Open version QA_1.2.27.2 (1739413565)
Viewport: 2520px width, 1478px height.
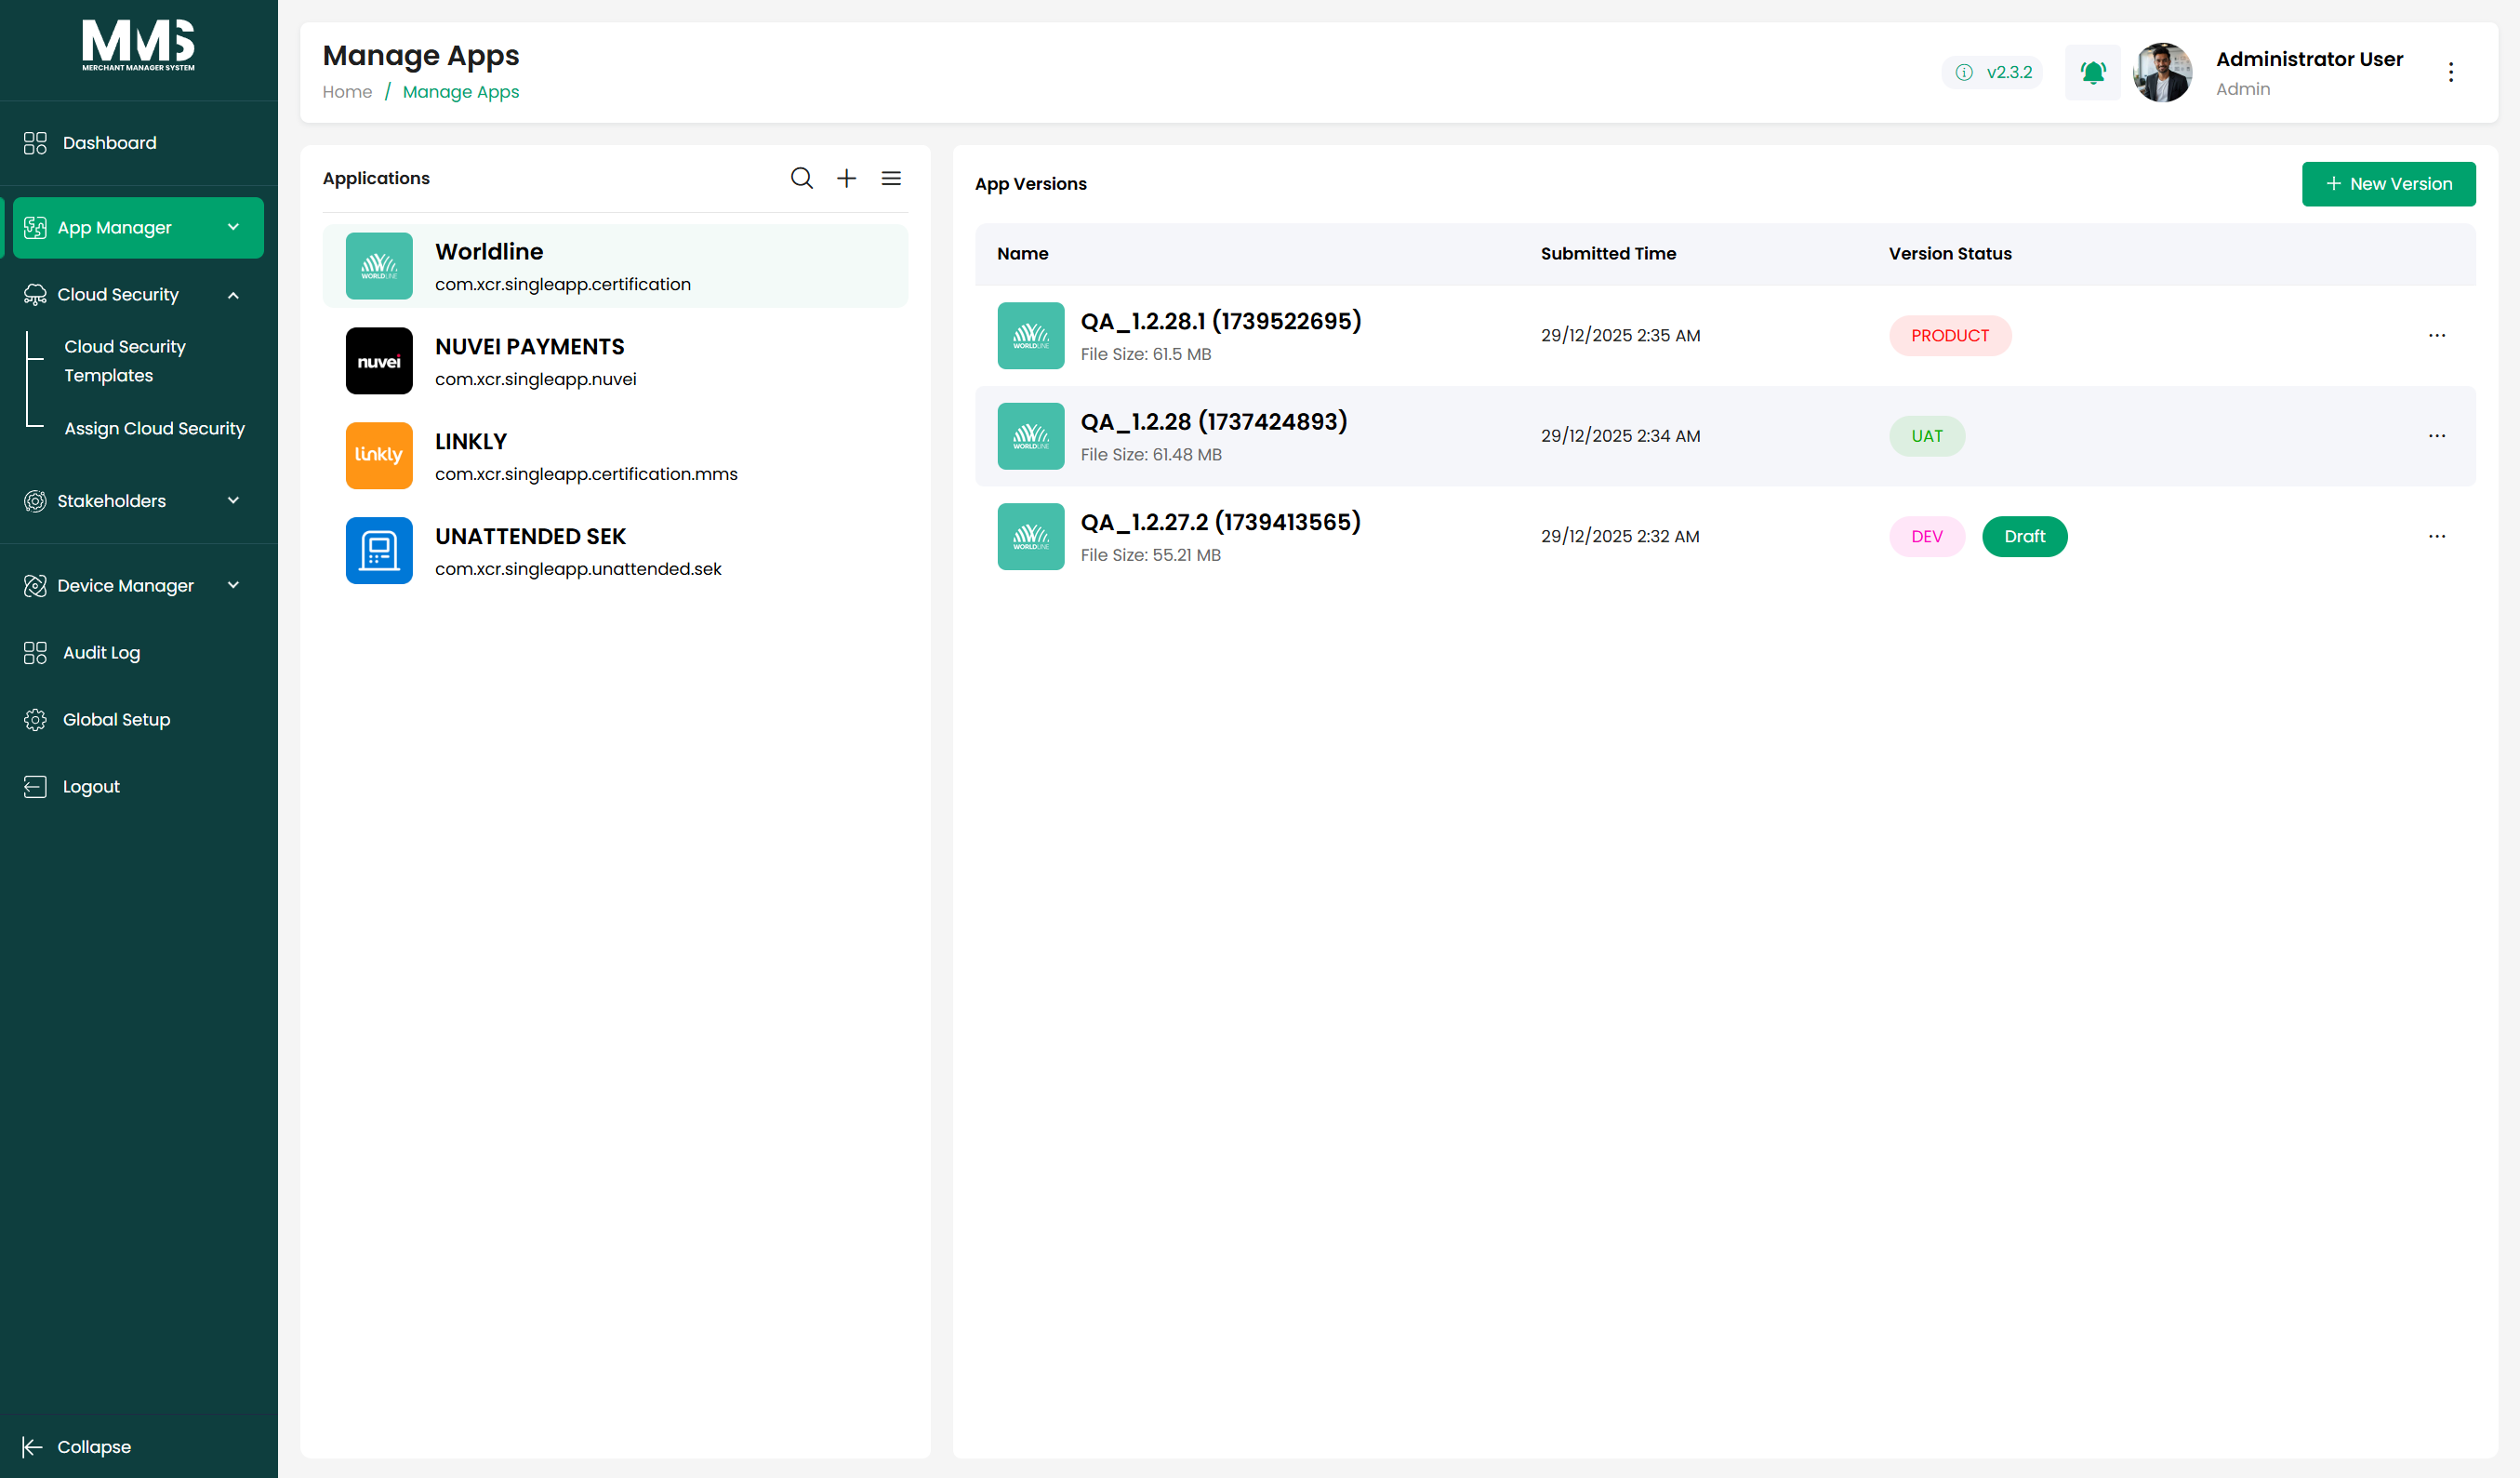(1221, 522)
